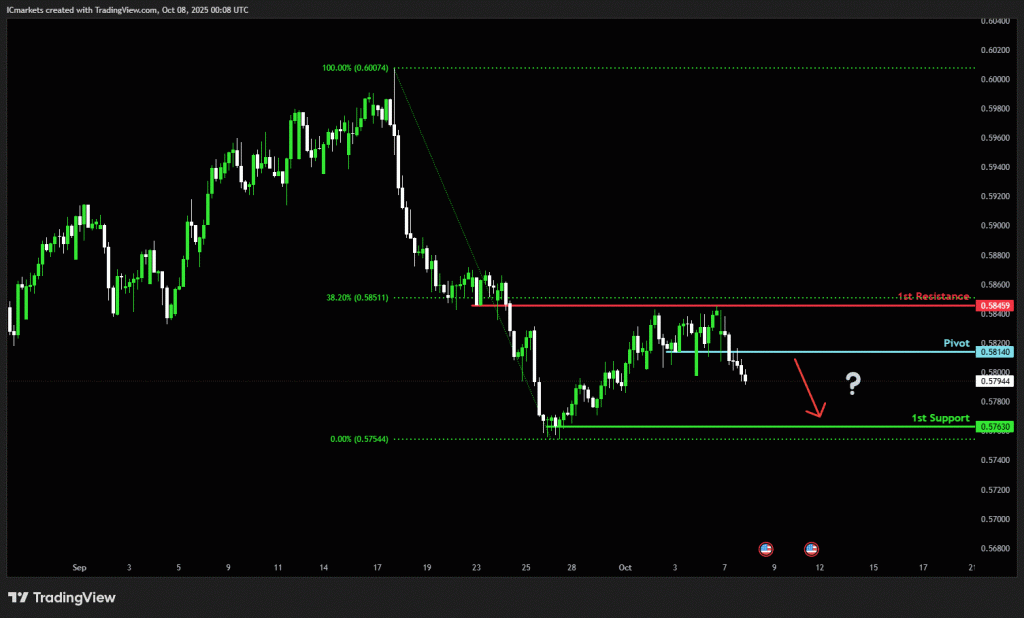This screenshot has height=618, width=1024.
Task: Select the 100.00% (0.60074) Fibonacci label
Action: coord(356,68)
